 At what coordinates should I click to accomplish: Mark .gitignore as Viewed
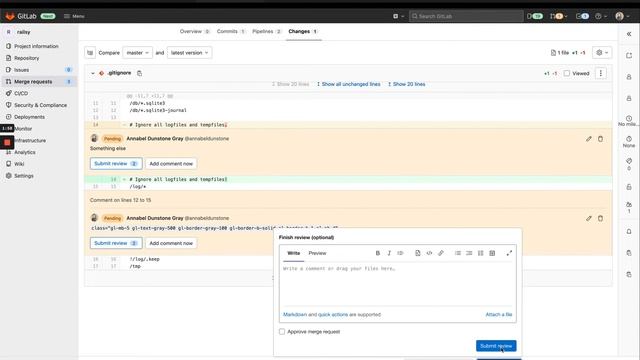pos(567,73)
